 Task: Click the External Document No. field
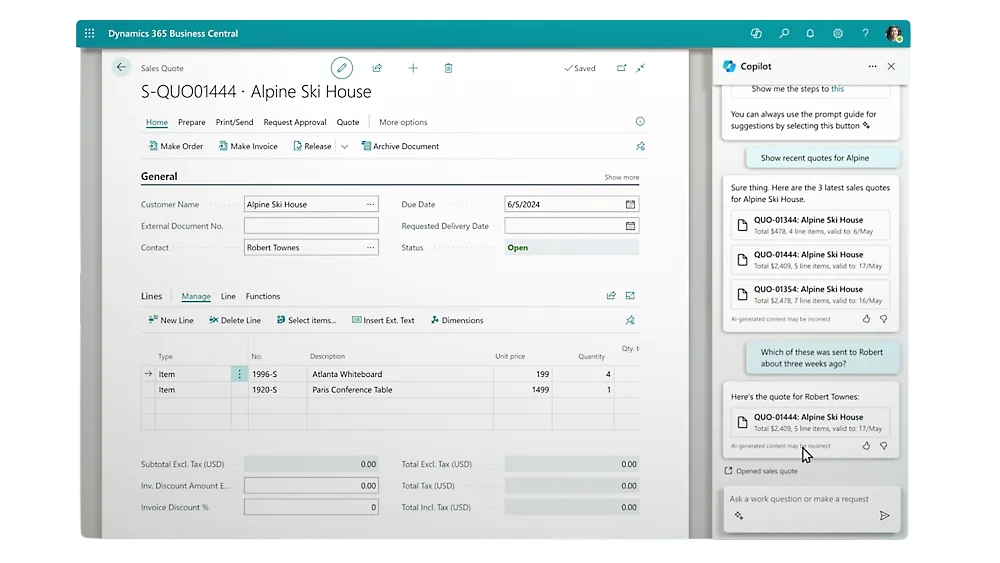pos(311,226)
